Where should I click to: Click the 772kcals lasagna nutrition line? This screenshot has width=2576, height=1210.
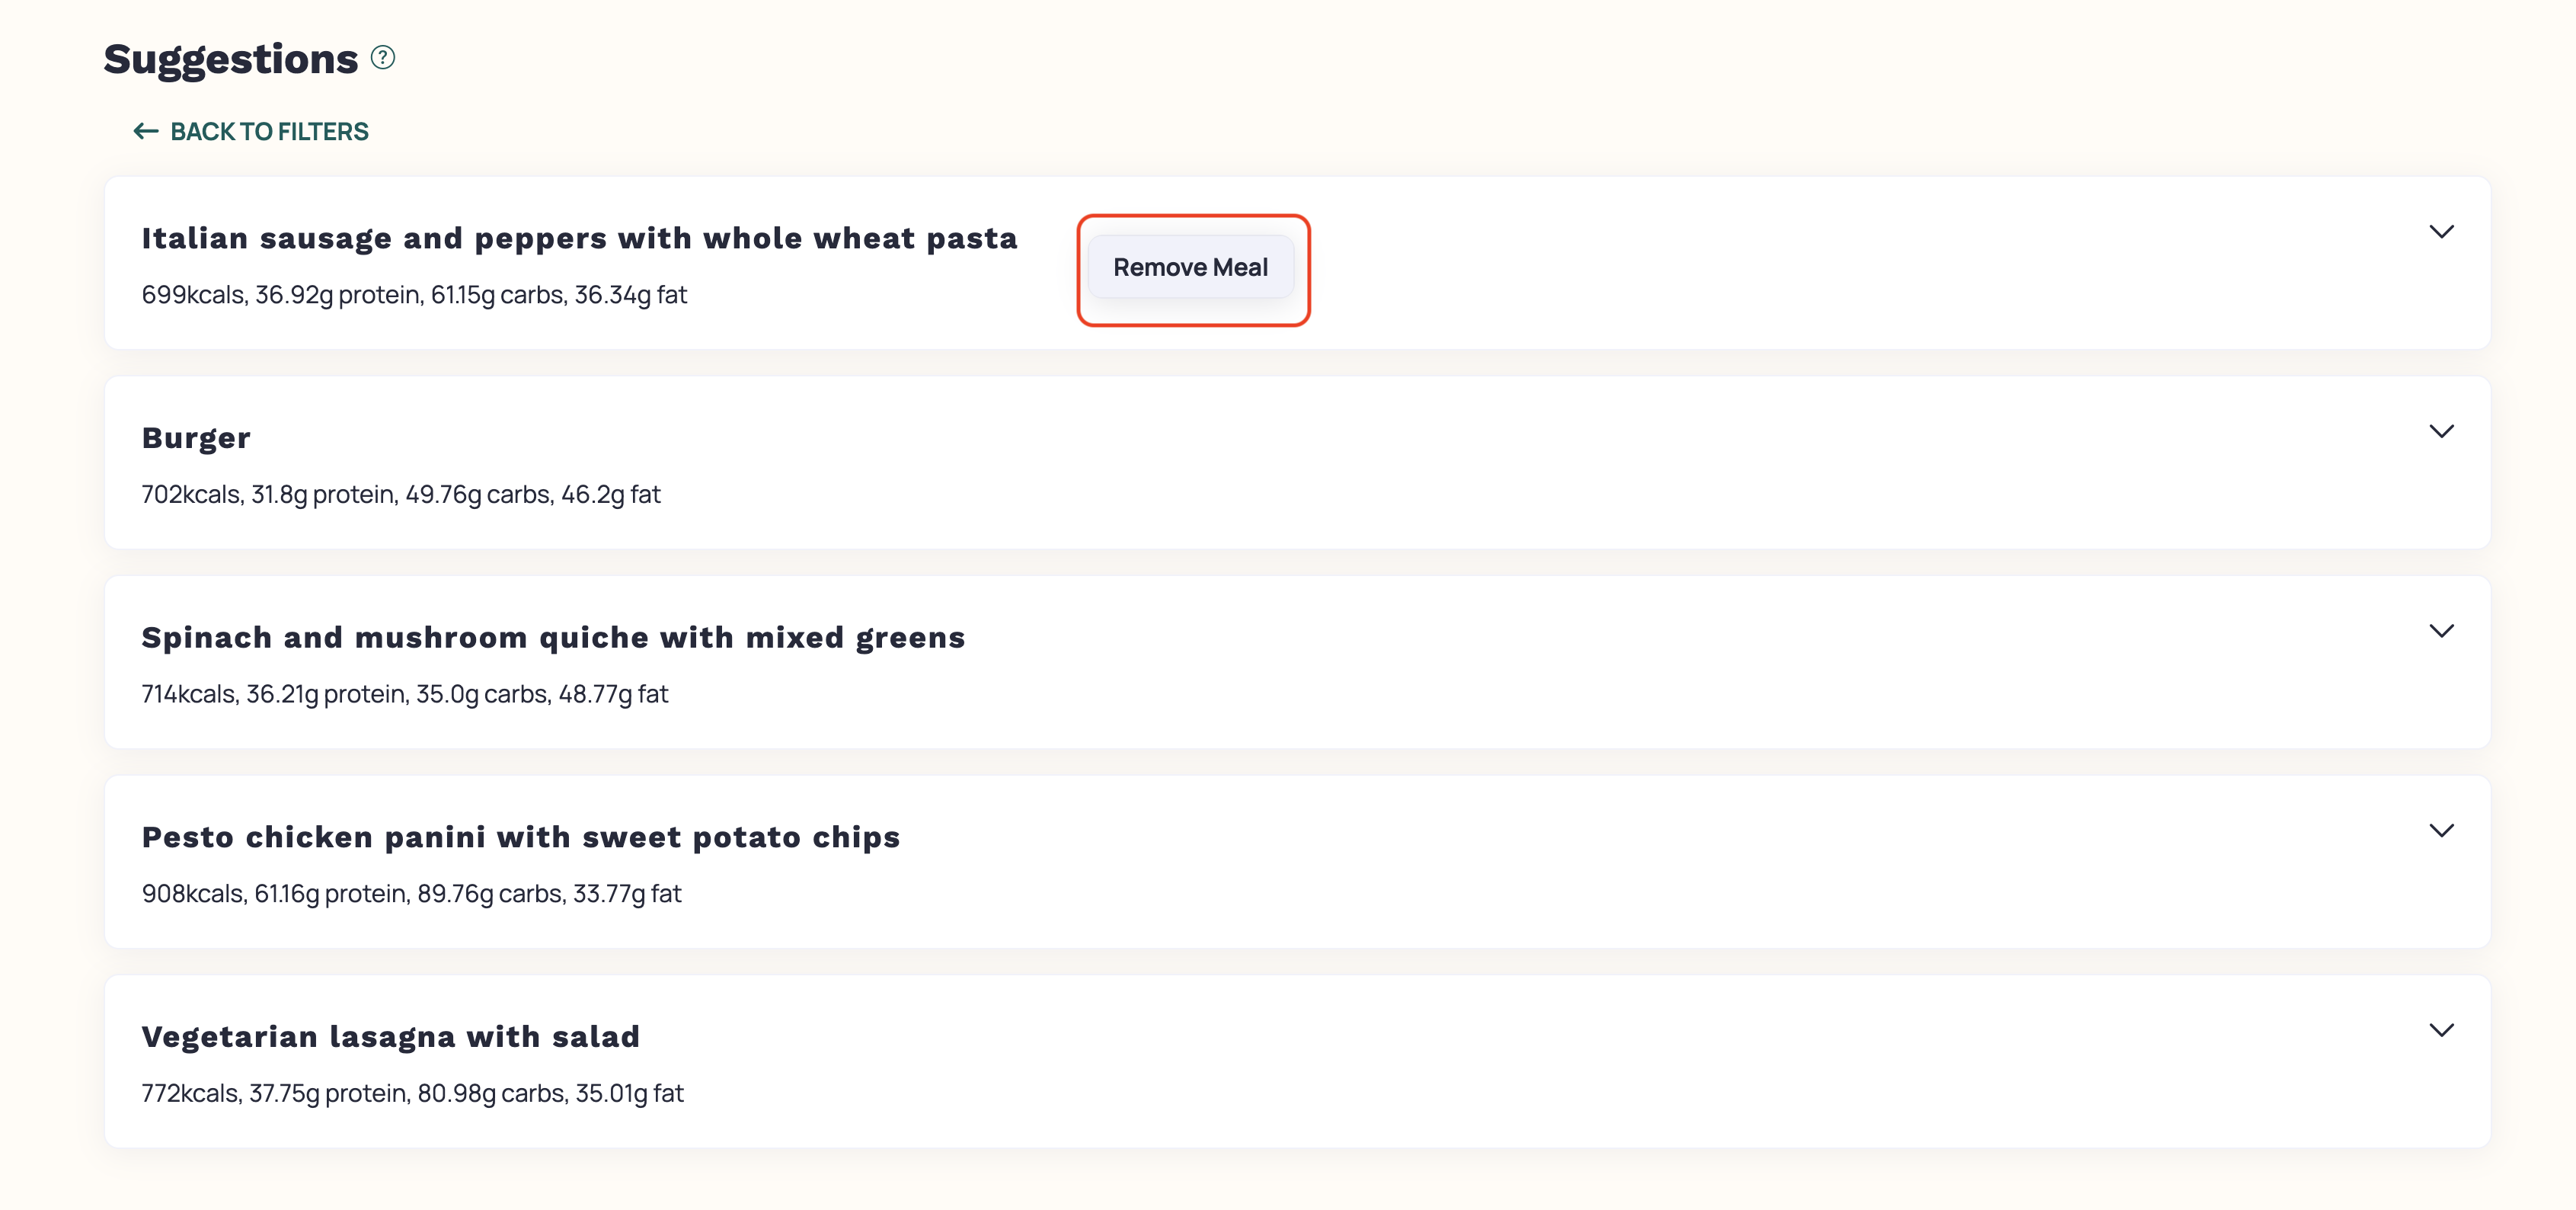pos(412,1093)
